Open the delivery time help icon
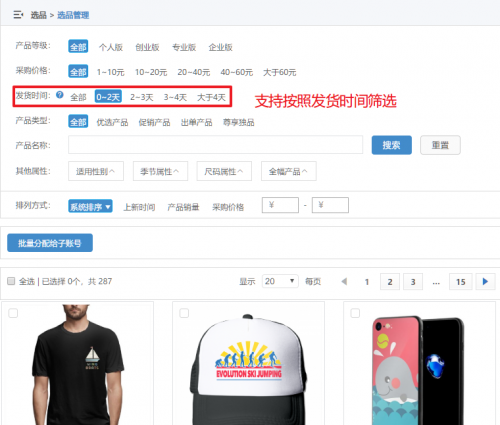500x425 pixels. tap(60, 95)
